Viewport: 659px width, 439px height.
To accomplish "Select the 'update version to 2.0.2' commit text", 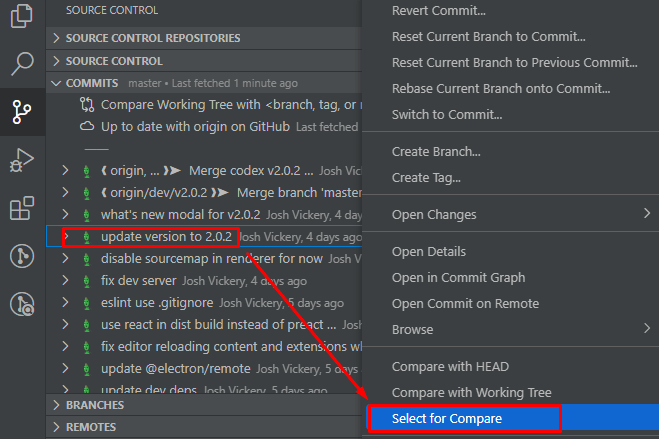I will point(166,237).
